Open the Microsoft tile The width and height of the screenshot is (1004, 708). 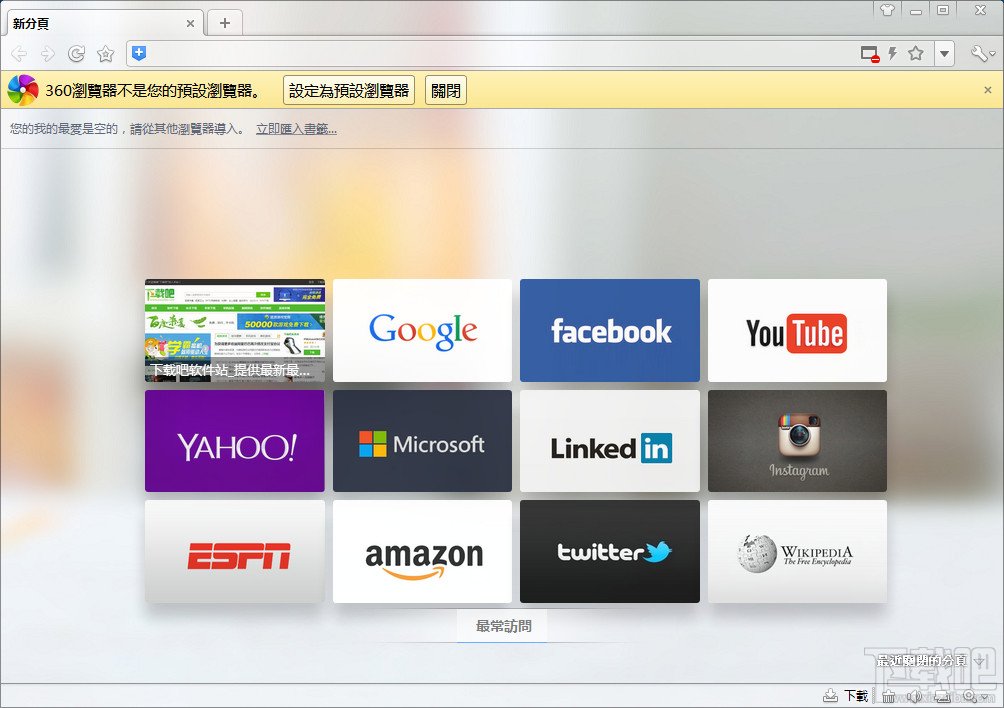tap(423, 441)
